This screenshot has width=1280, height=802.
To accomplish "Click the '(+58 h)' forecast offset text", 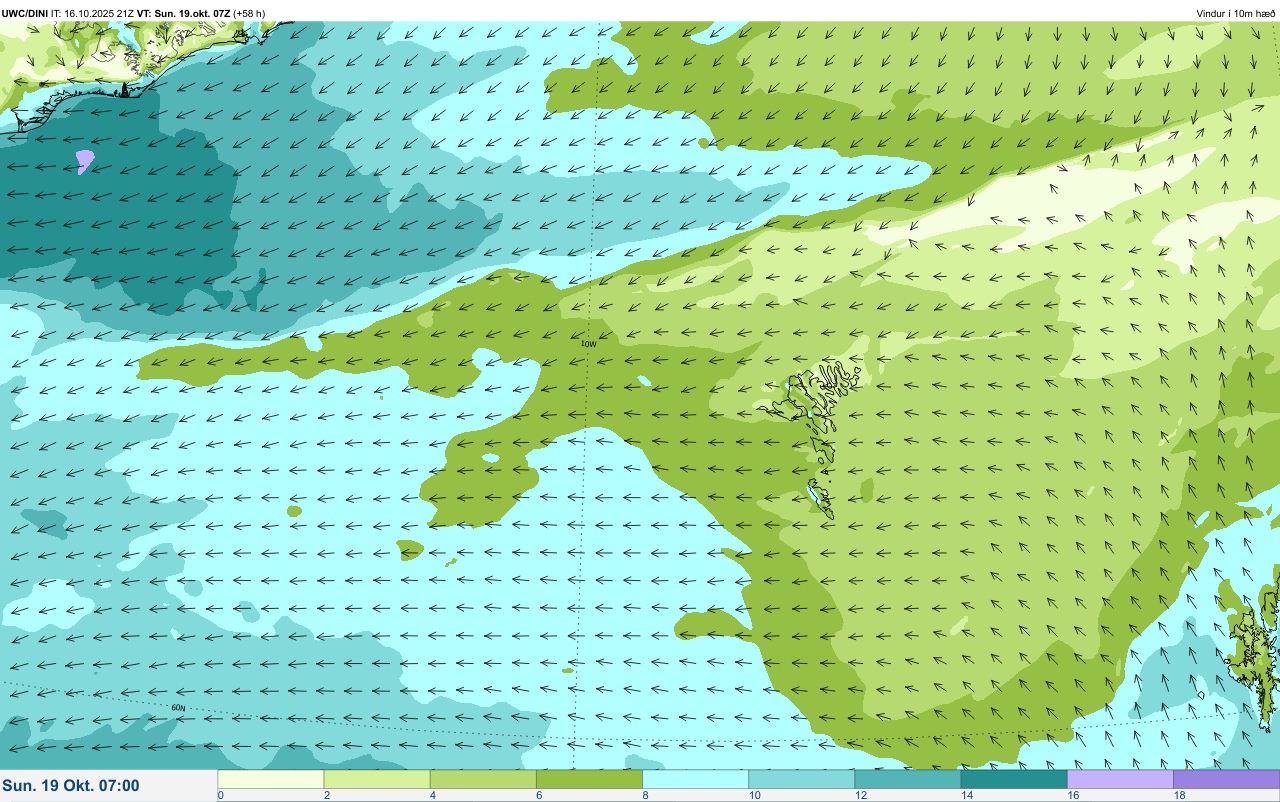I will 250,14.
